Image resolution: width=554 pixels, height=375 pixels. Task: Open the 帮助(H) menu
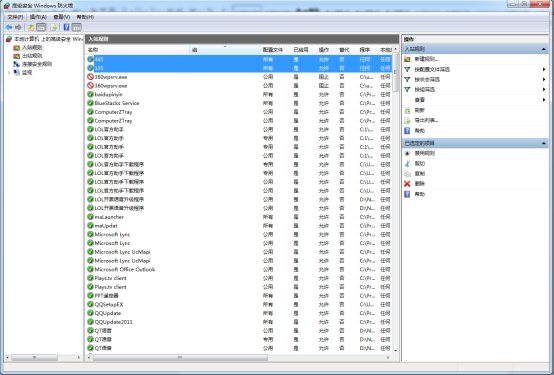click(x=85, y=17)
